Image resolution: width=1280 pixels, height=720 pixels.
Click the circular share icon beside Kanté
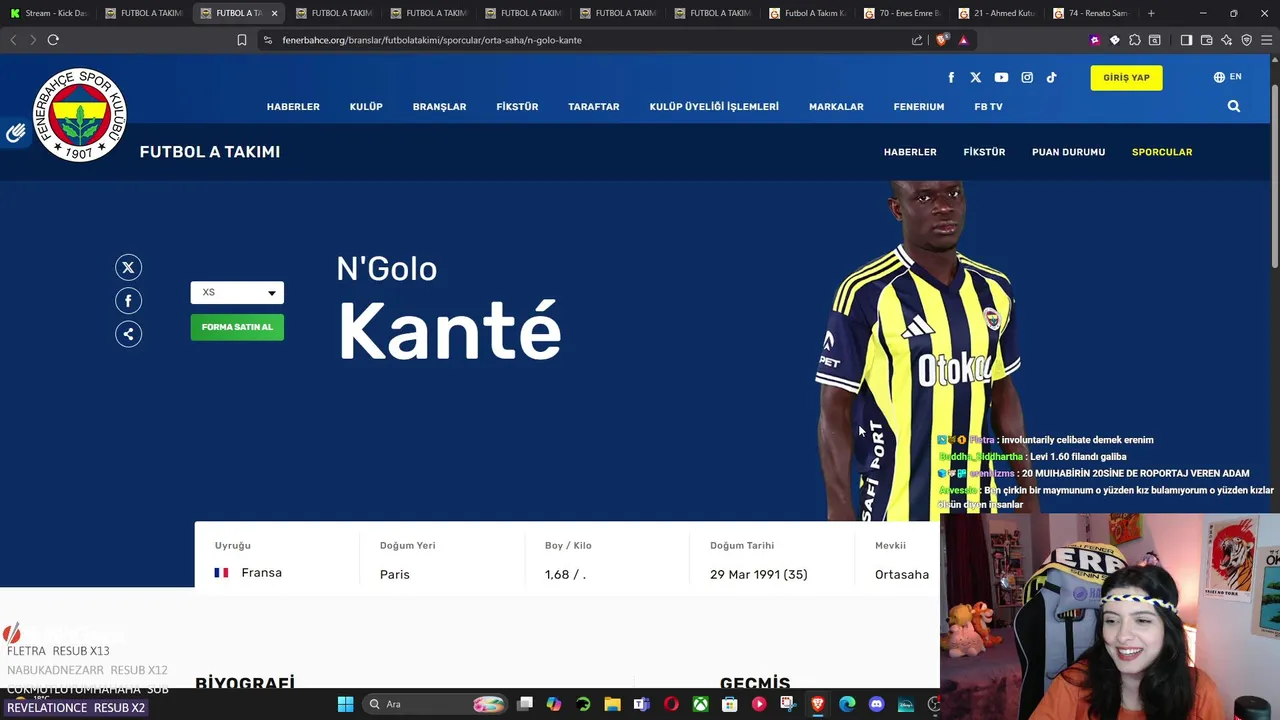click(x=128, y=334)
